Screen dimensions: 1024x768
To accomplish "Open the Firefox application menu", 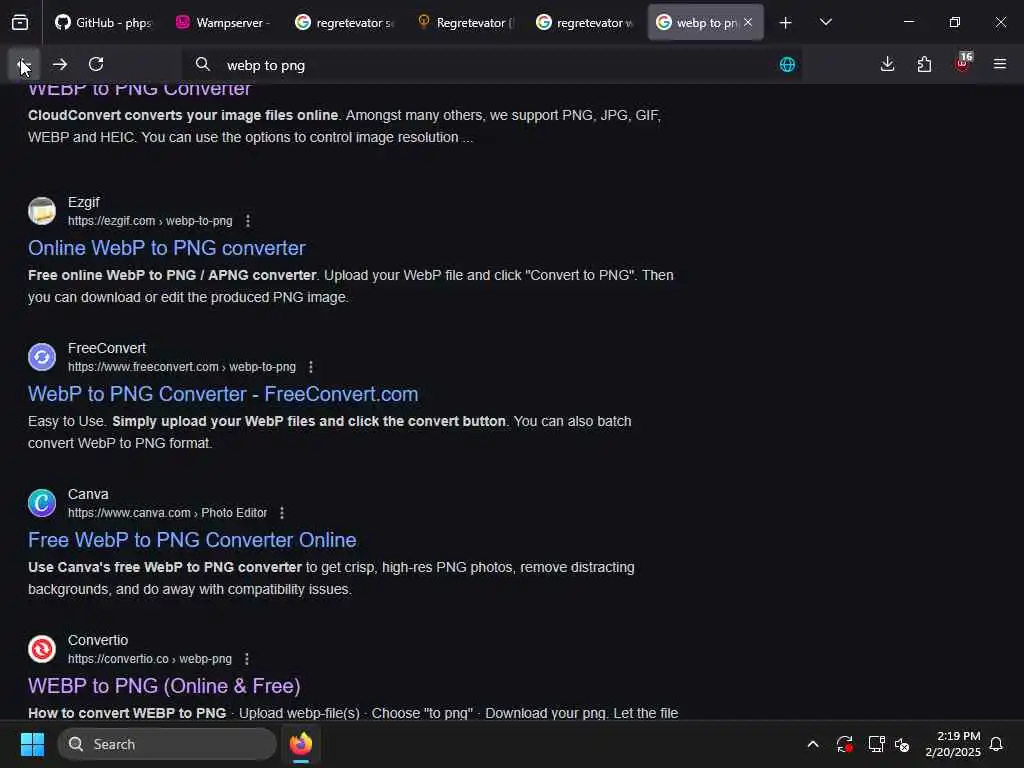I will 1000,64.
